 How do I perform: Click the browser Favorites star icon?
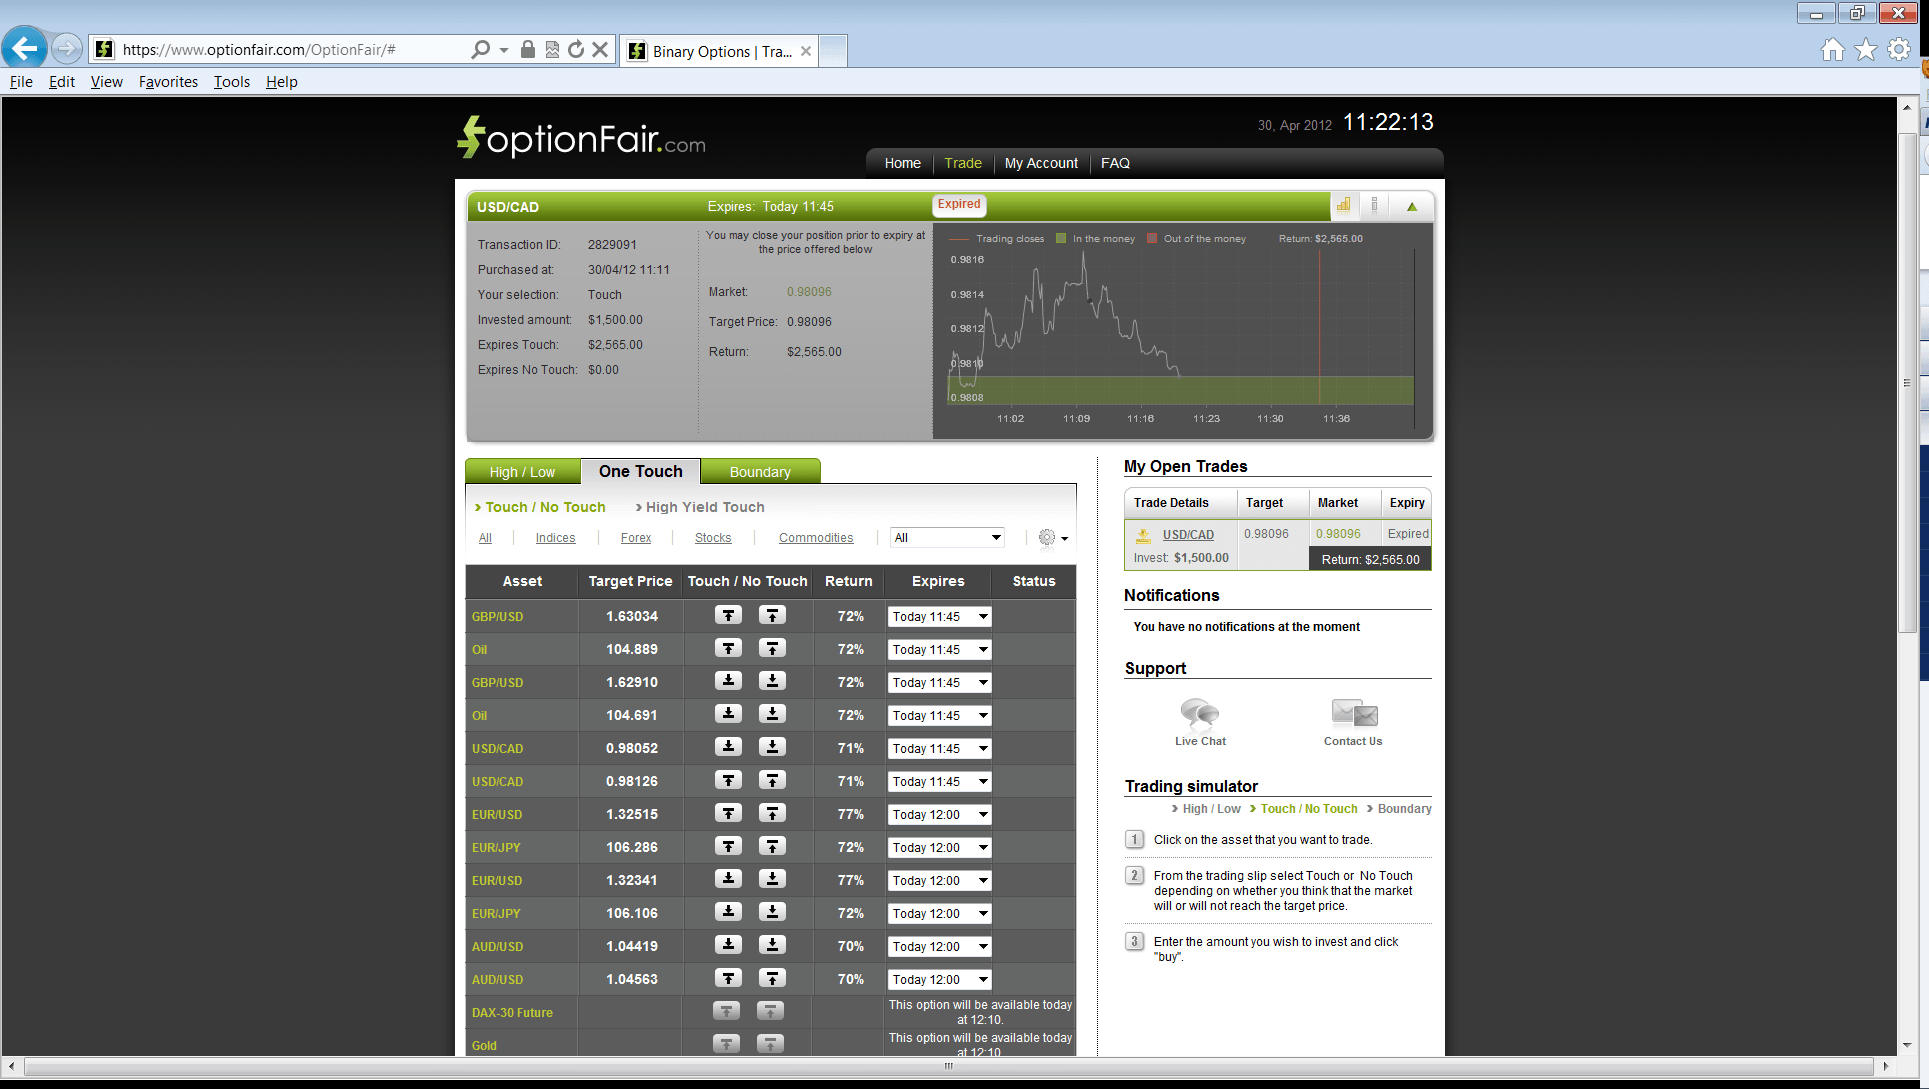point(1868,48)
